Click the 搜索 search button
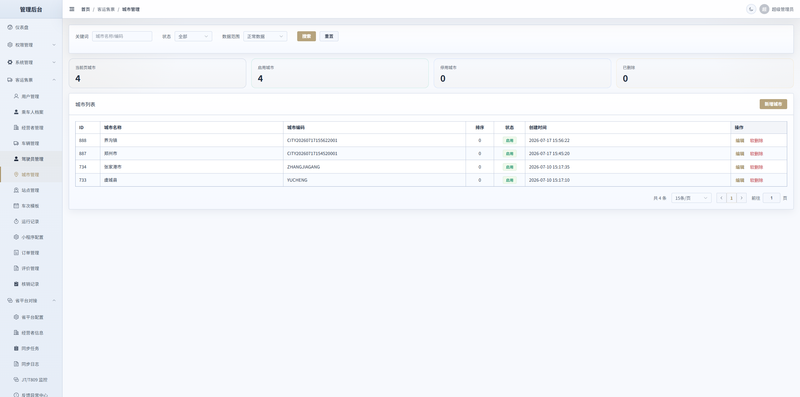The width and height of the screenshot is (800, 397). [307, 36]
